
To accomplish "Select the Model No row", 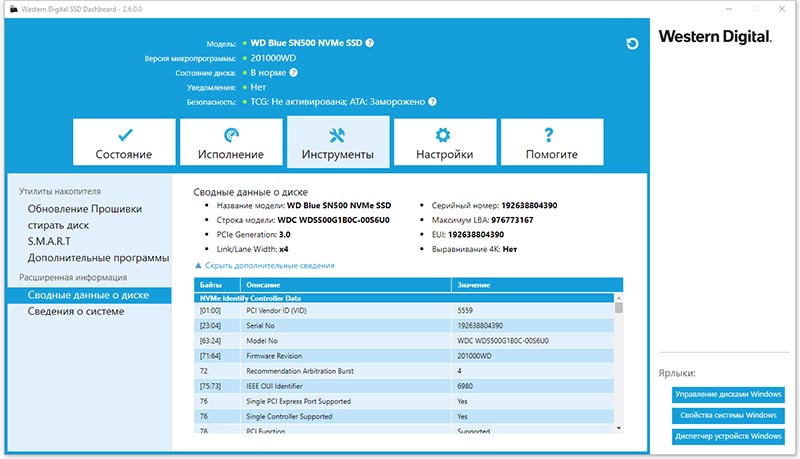I will [x=404, y=341].
